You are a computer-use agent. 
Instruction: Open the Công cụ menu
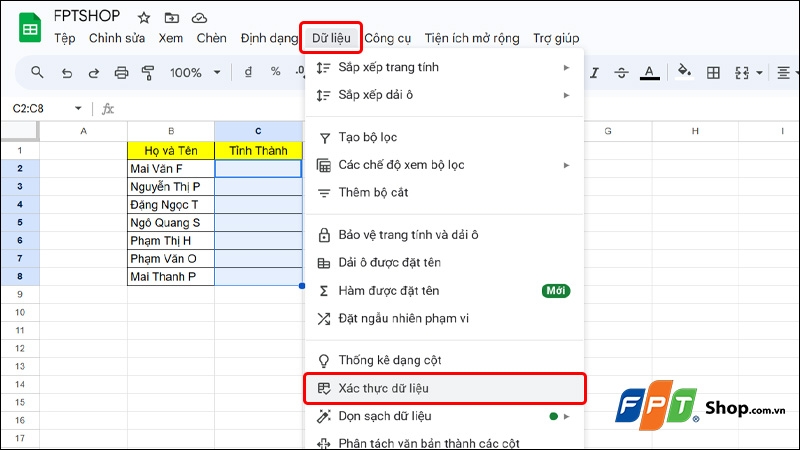[x=388, y=38]
